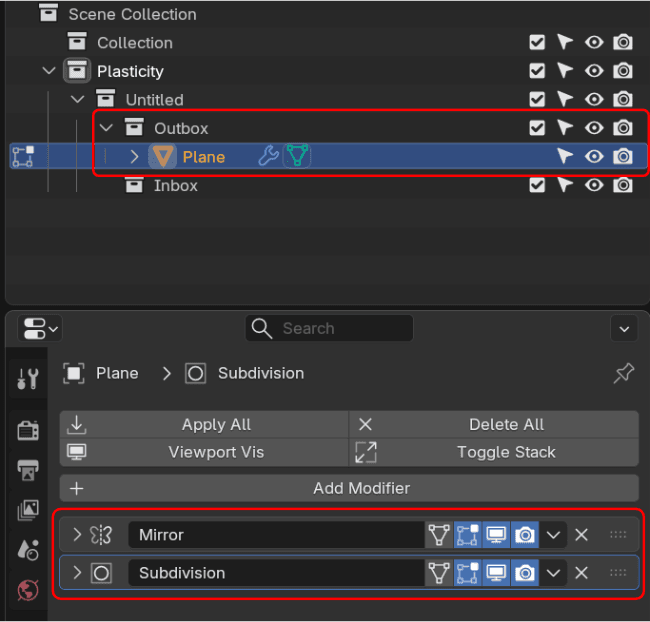Open the Render properties tab
650x622 pixels.
tap(28, 430)
